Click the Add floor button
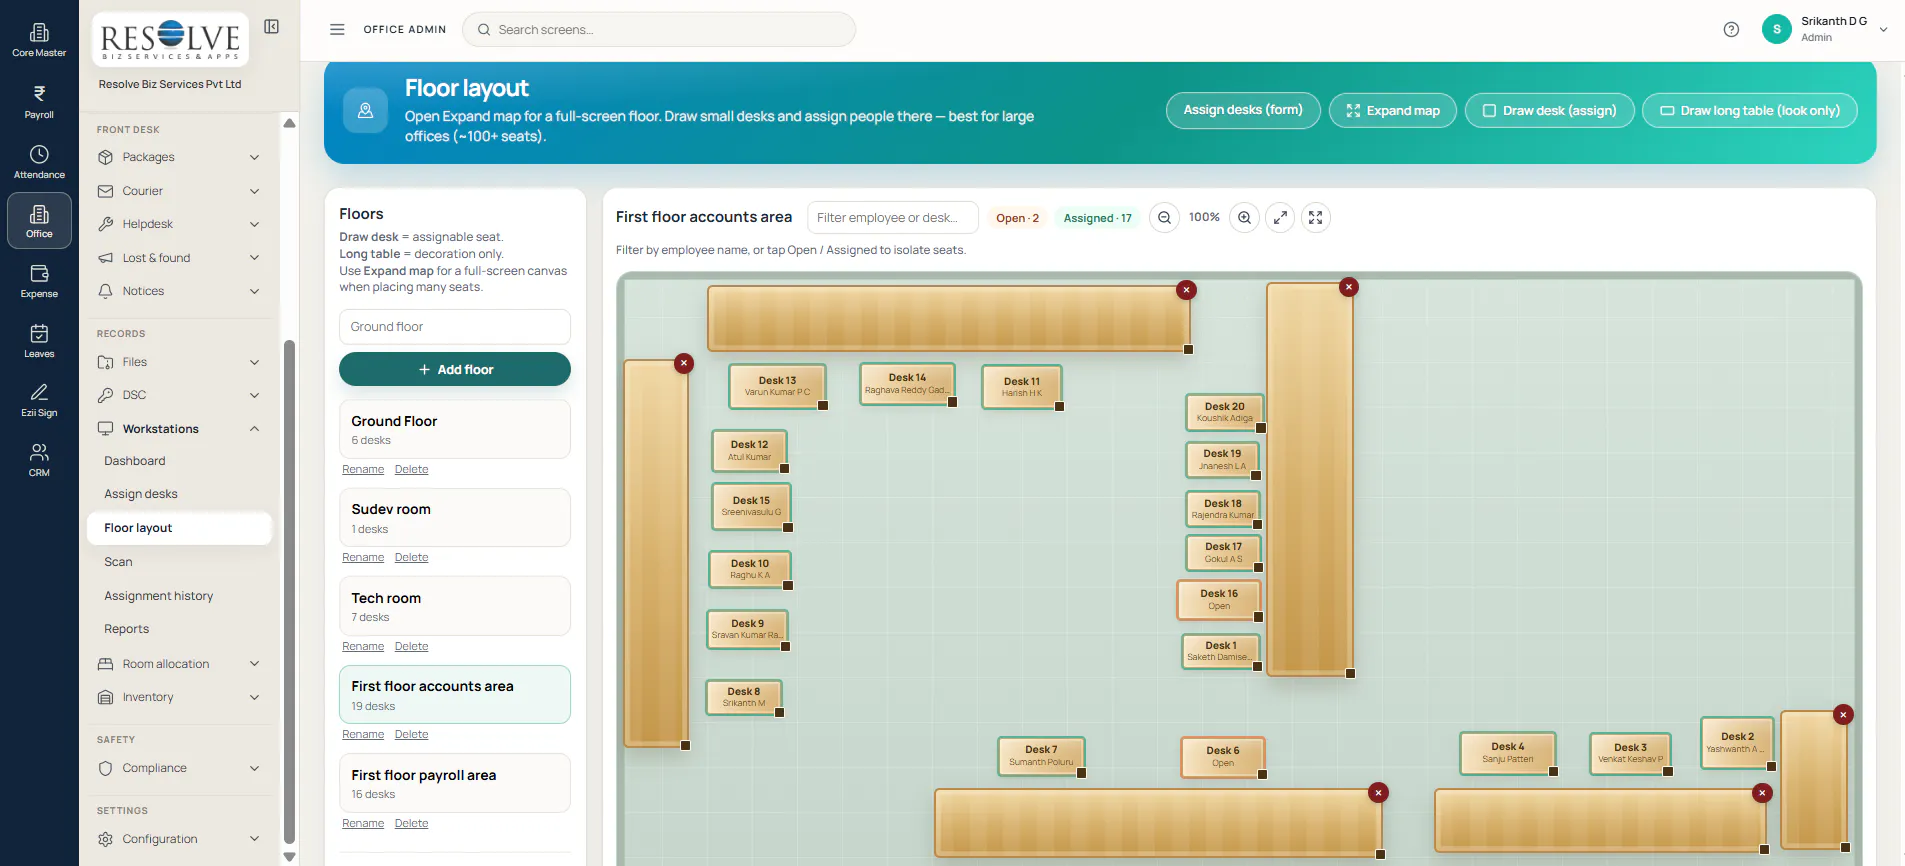Screen dimensions: 1905x866 [455, 369]
